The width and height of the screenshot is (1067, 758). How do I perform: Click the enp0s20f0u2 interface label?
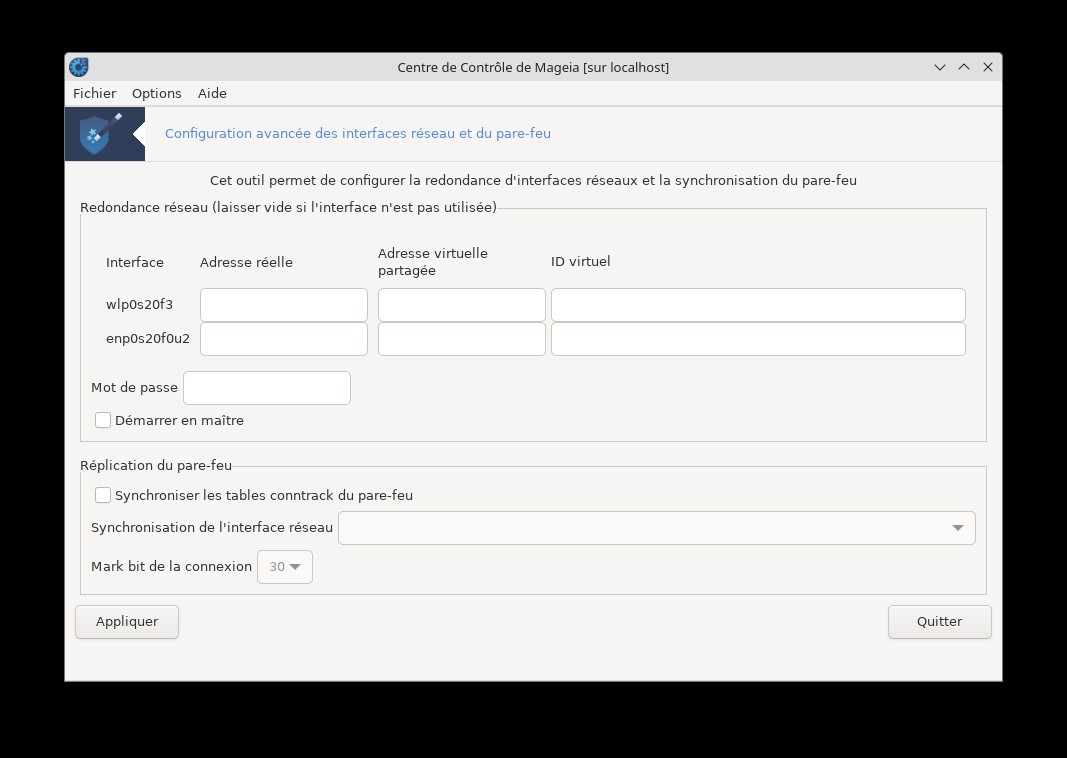click(148, 338)
